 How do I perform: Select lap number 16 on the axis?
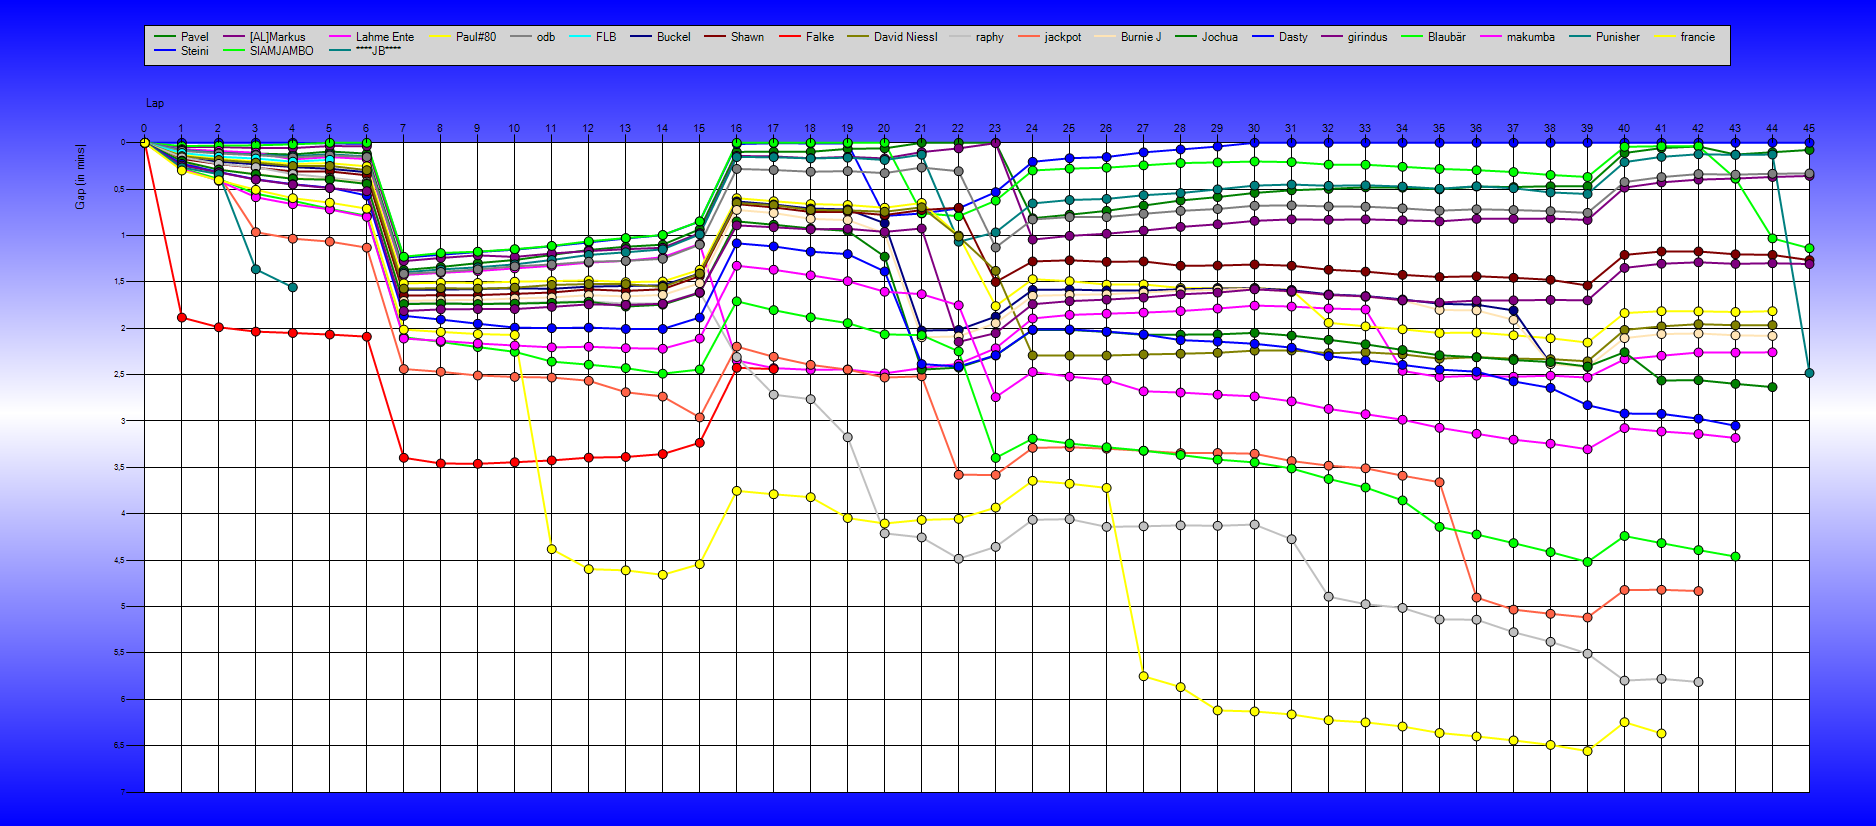[736, 128]
